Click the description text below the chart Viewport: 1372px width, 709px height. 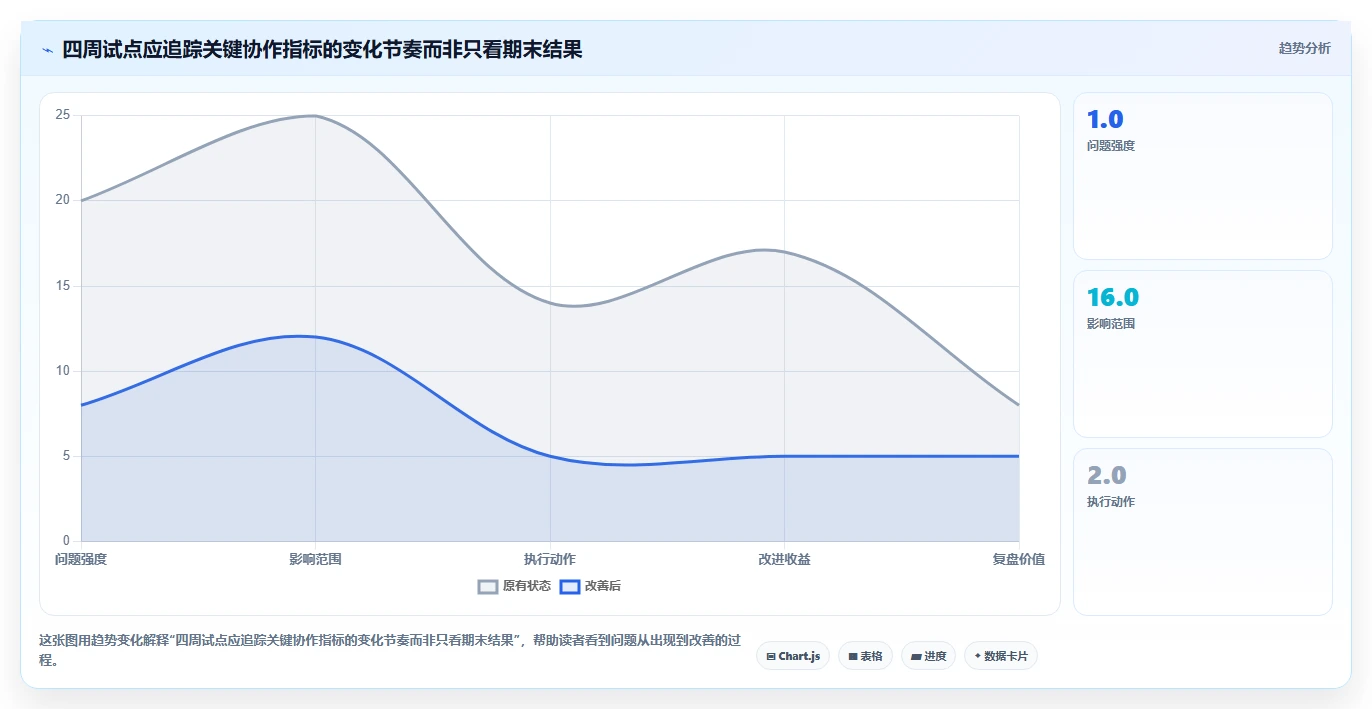coord(389,650)
